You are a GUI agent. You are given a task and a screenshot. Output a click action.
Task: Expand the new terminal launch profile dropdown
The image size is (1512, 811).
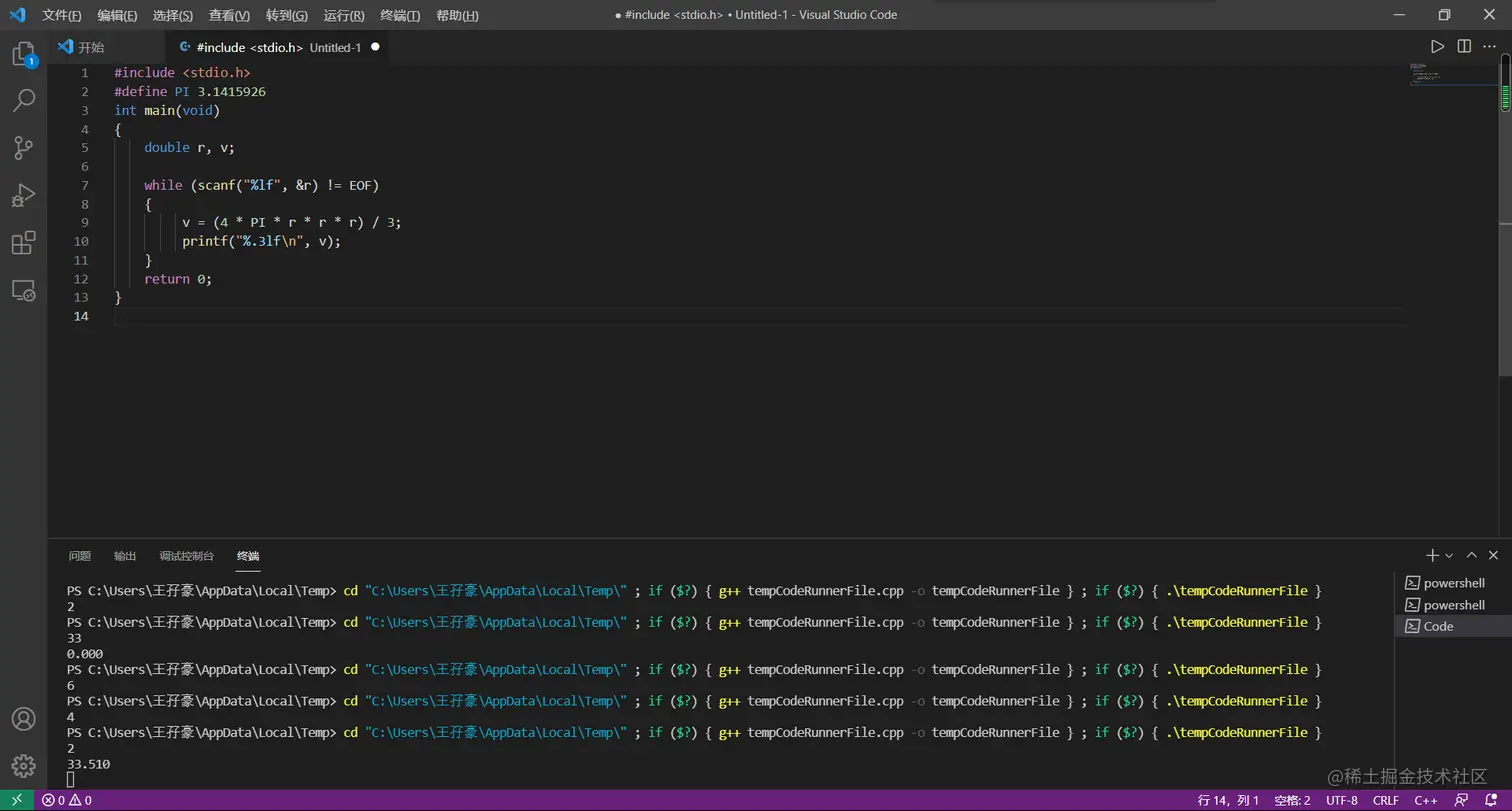(1449, 555)
